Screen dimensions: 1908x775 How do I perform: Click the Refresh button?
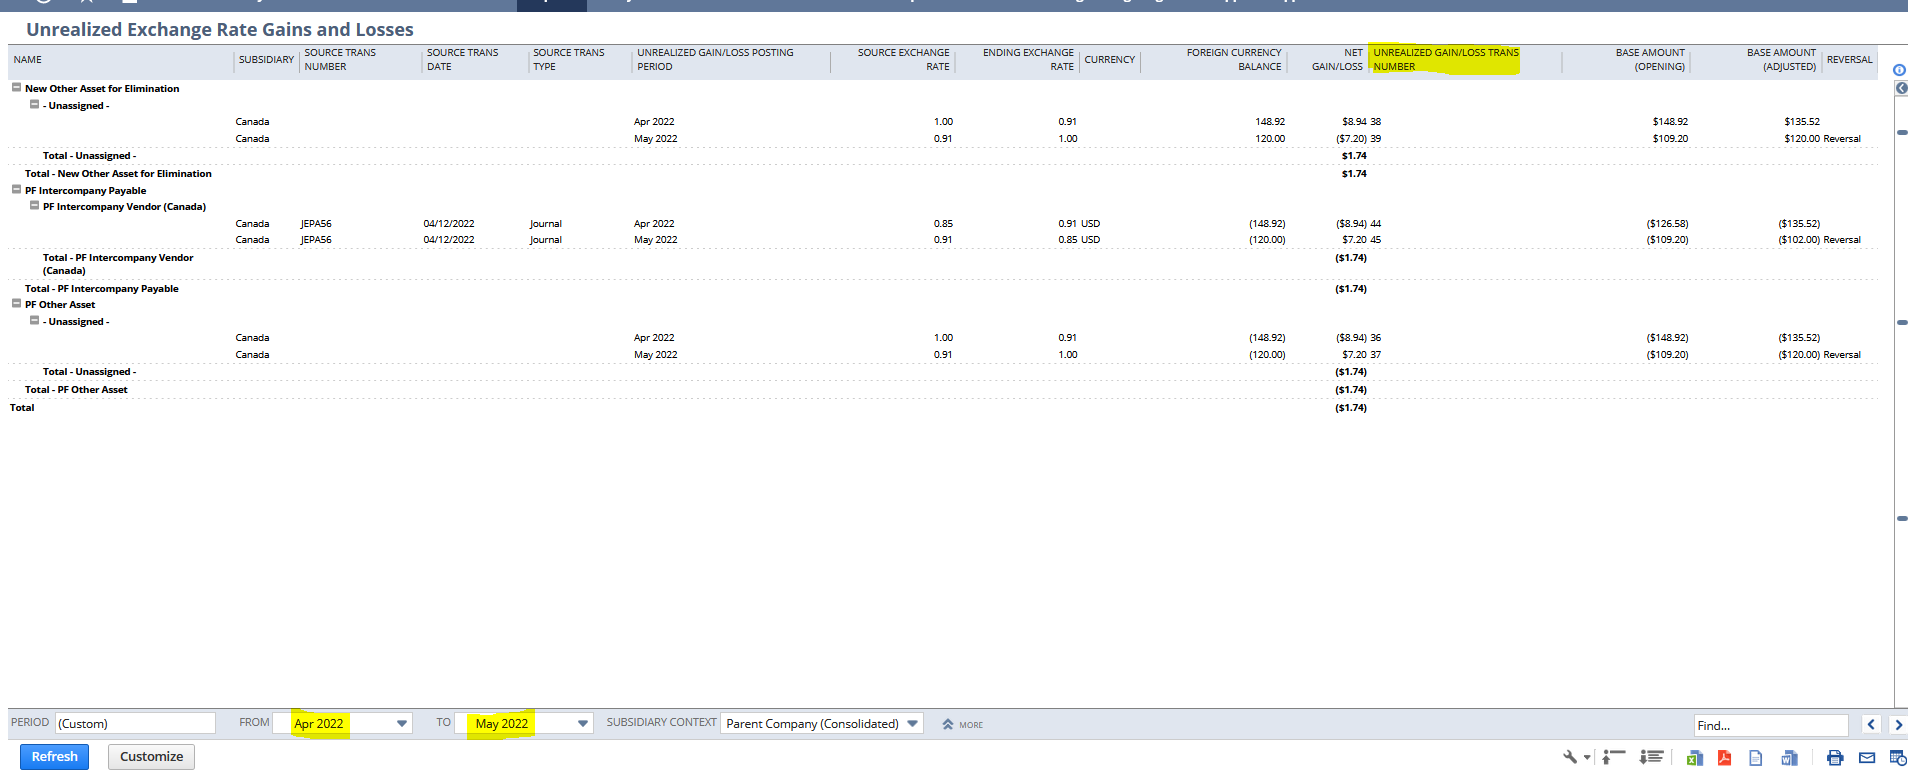[x=55, y=757]
